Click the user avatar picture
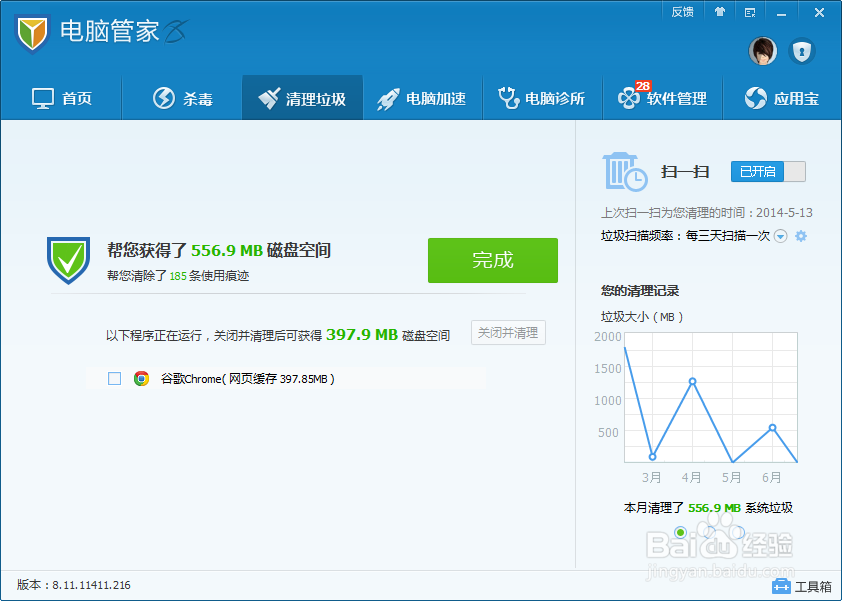842x601 pixels. 763,52
